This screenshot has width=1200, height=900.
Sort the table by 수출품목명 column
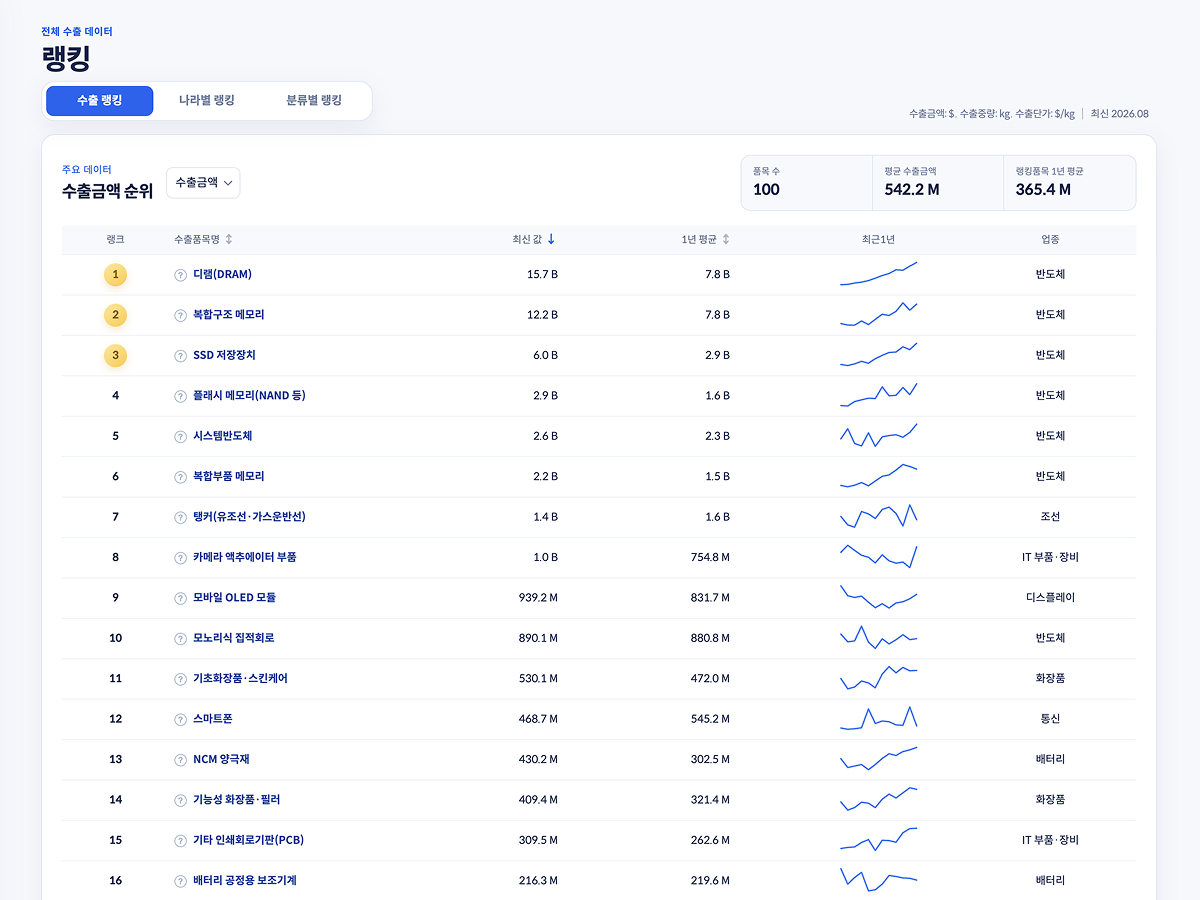click(203, 240)
